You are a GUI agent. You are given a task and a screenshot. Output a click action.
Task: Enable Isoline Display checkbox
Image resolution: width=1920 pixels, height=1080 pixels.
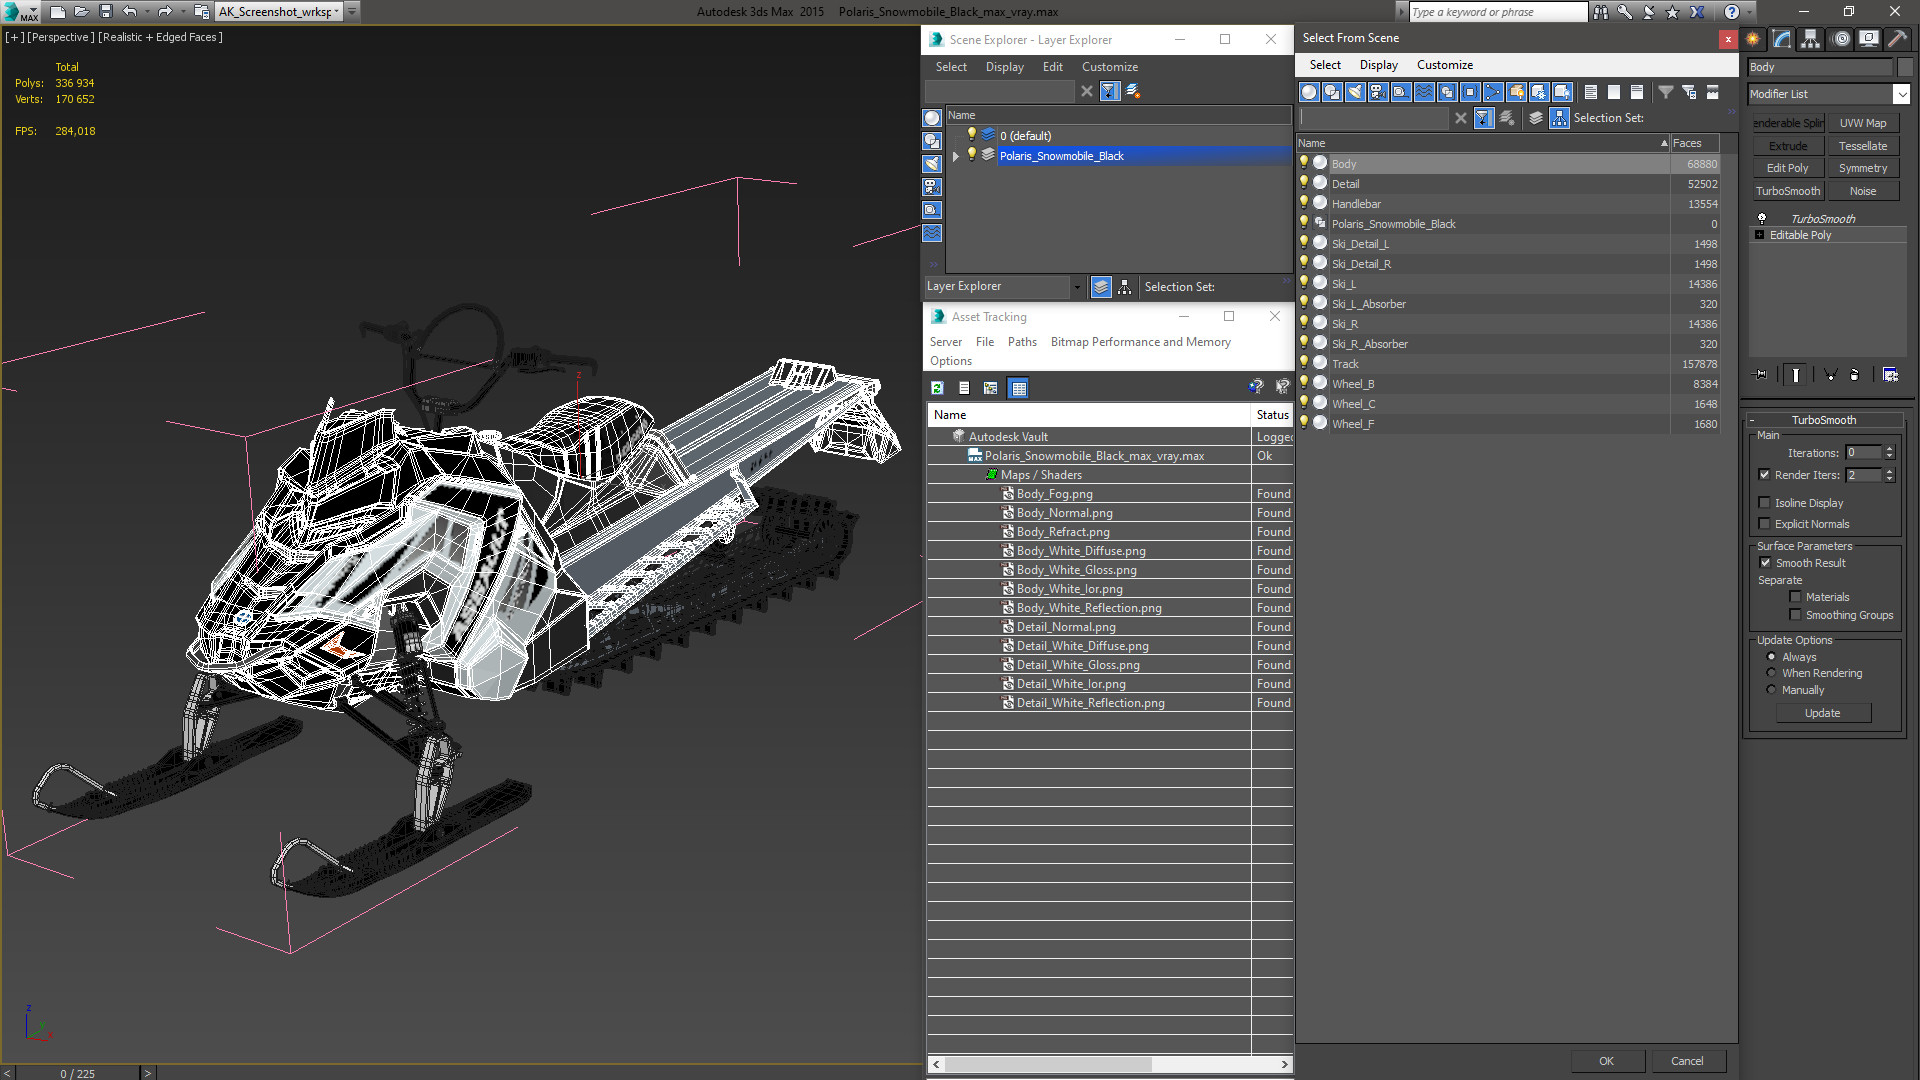(1765, 503)
